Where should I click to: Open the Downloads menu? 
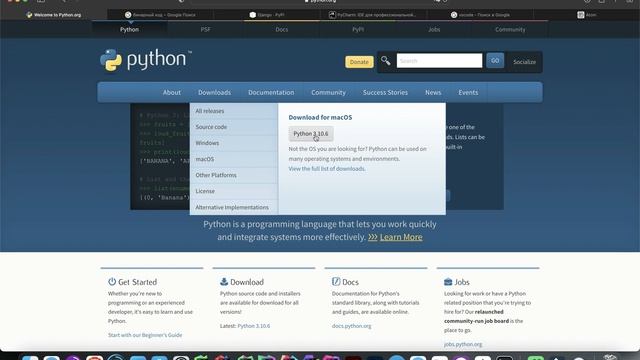215,93
